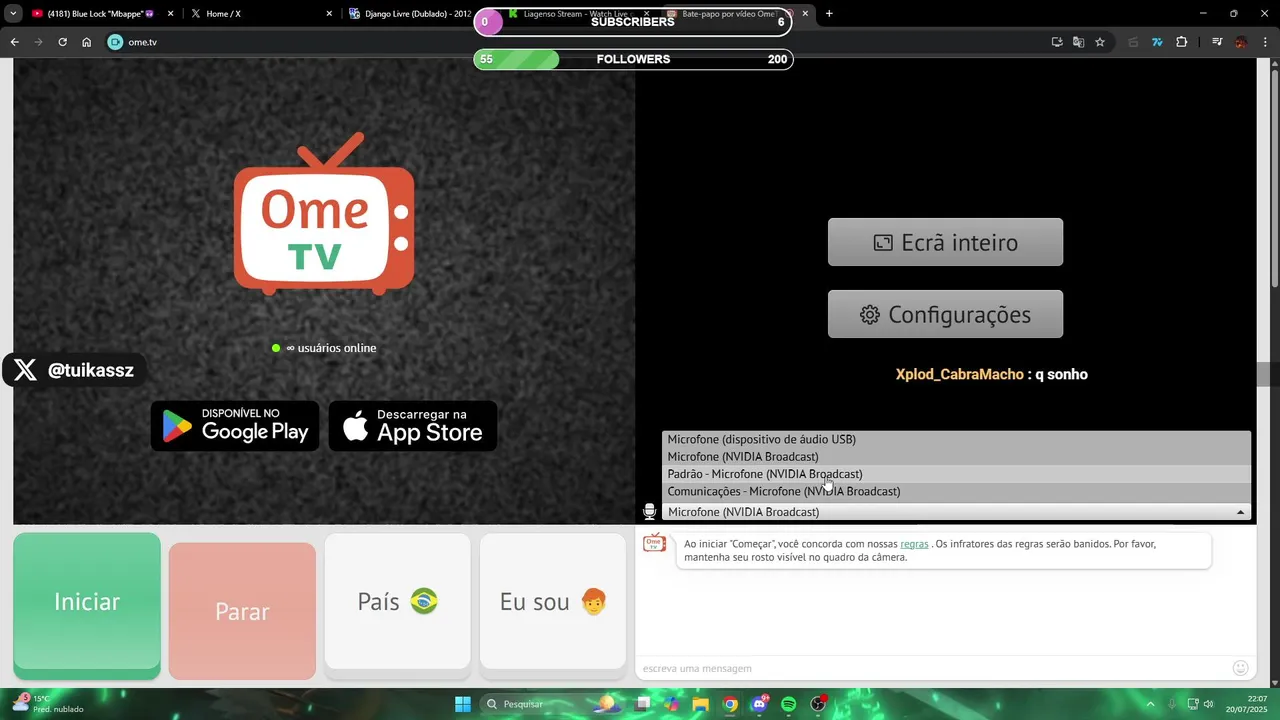Image resolution: width=1280 pixels, height=720 pixels.
Task: Open Discord from the taskbar
Action: coord(760,704)
